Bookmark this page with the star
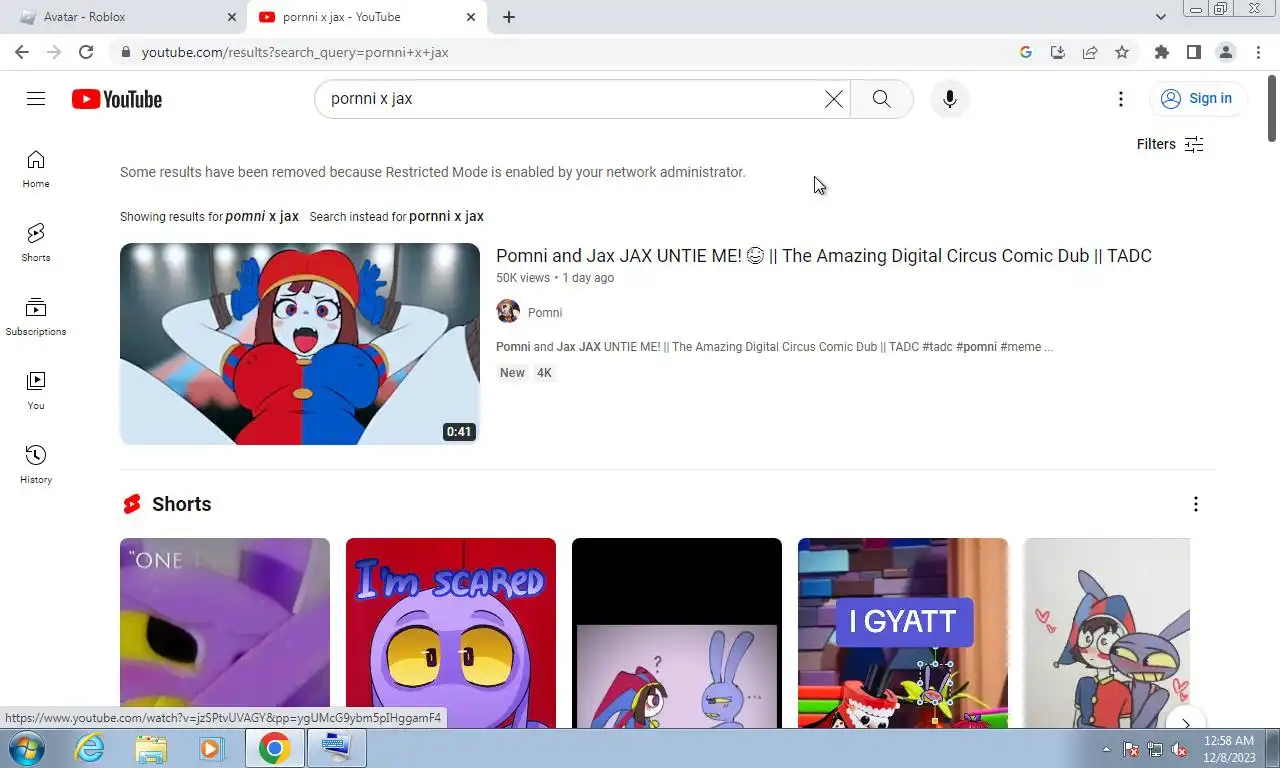Viewport: 1280px width, 768px height. pos(1122,52)
